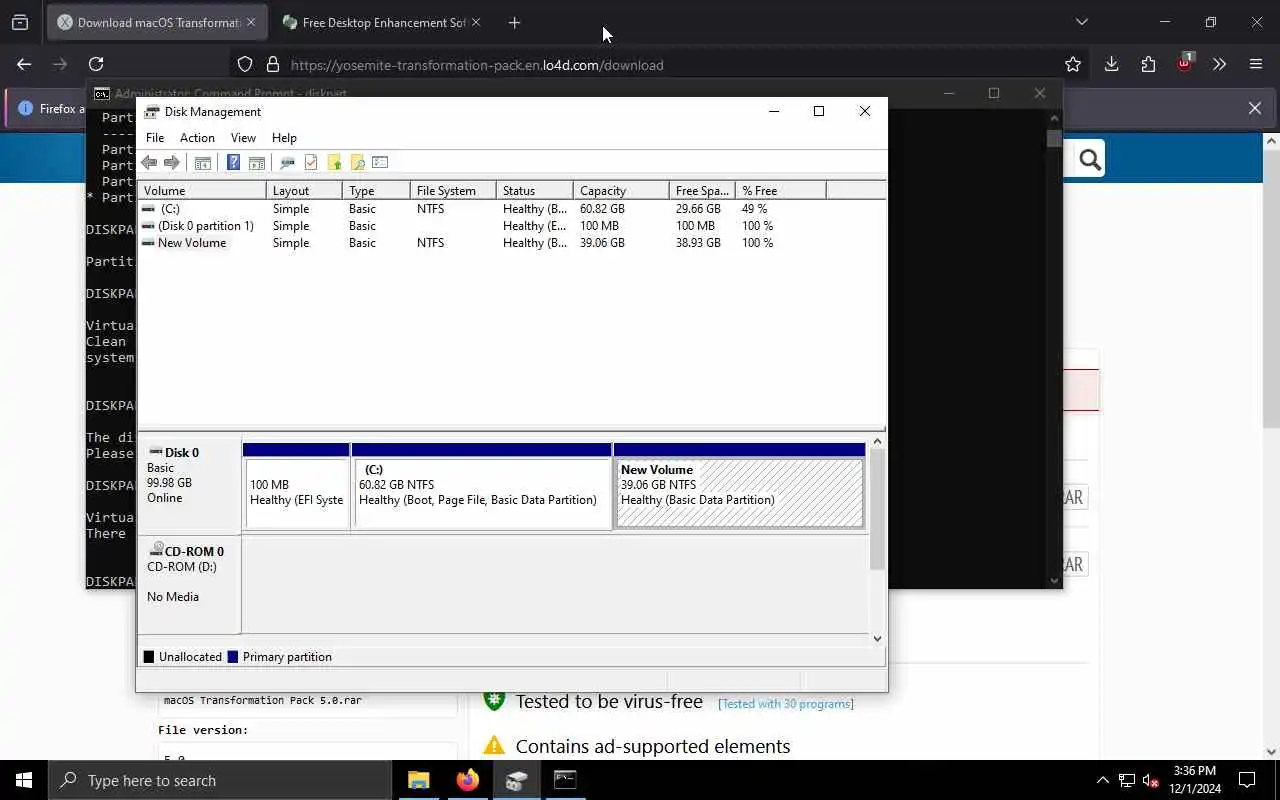The image size is (1280, 800).
Task: Select the CD-ROM 0 label panel
Action: click(189, 585)
